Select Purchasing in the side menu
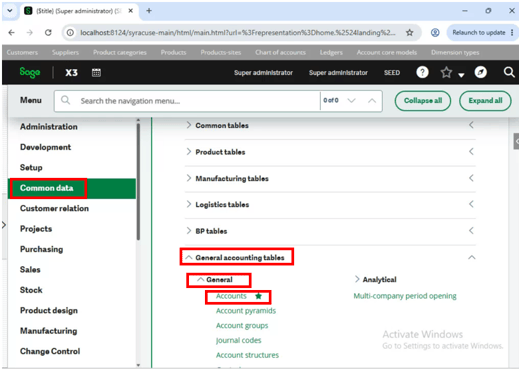The height and width of the screenshot is (369, 519). coord(41,249)
